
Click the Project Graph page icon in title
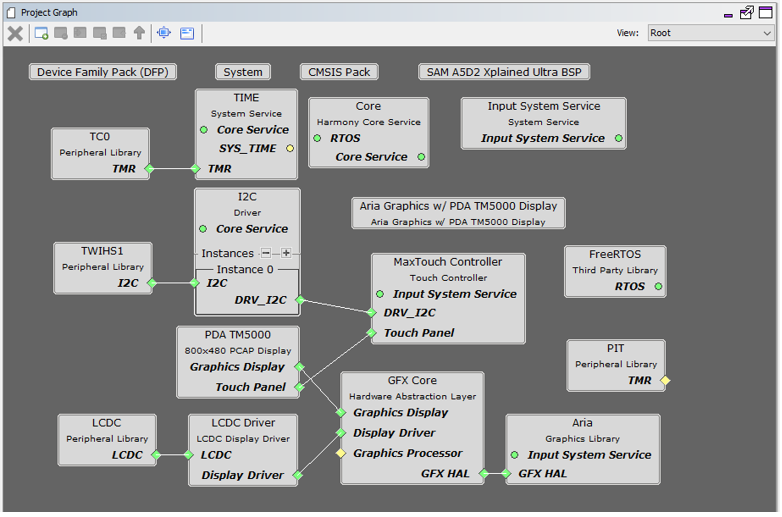click(11, 12)
